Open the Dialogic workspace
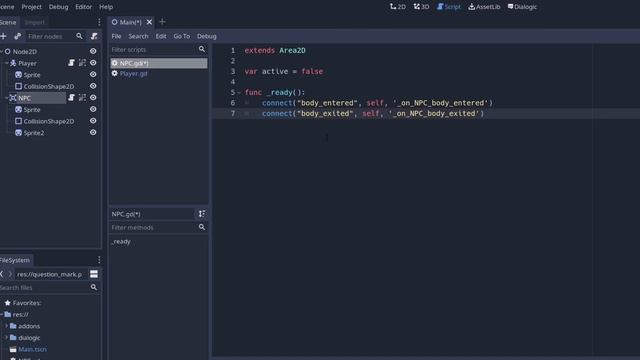640x360 pixels. [x=522, y=7]
